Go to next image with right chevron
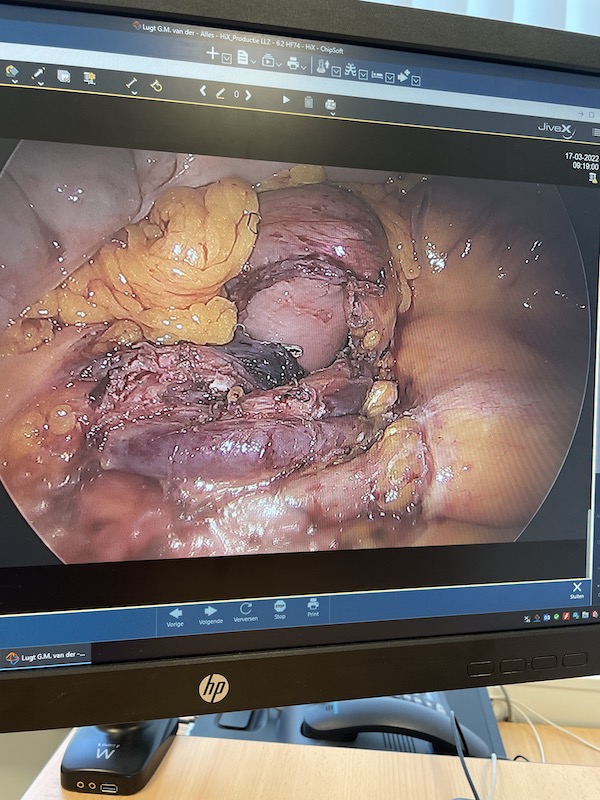Viewport: 600px width, 800px height. pyautogui.click(x=248, y=95)
